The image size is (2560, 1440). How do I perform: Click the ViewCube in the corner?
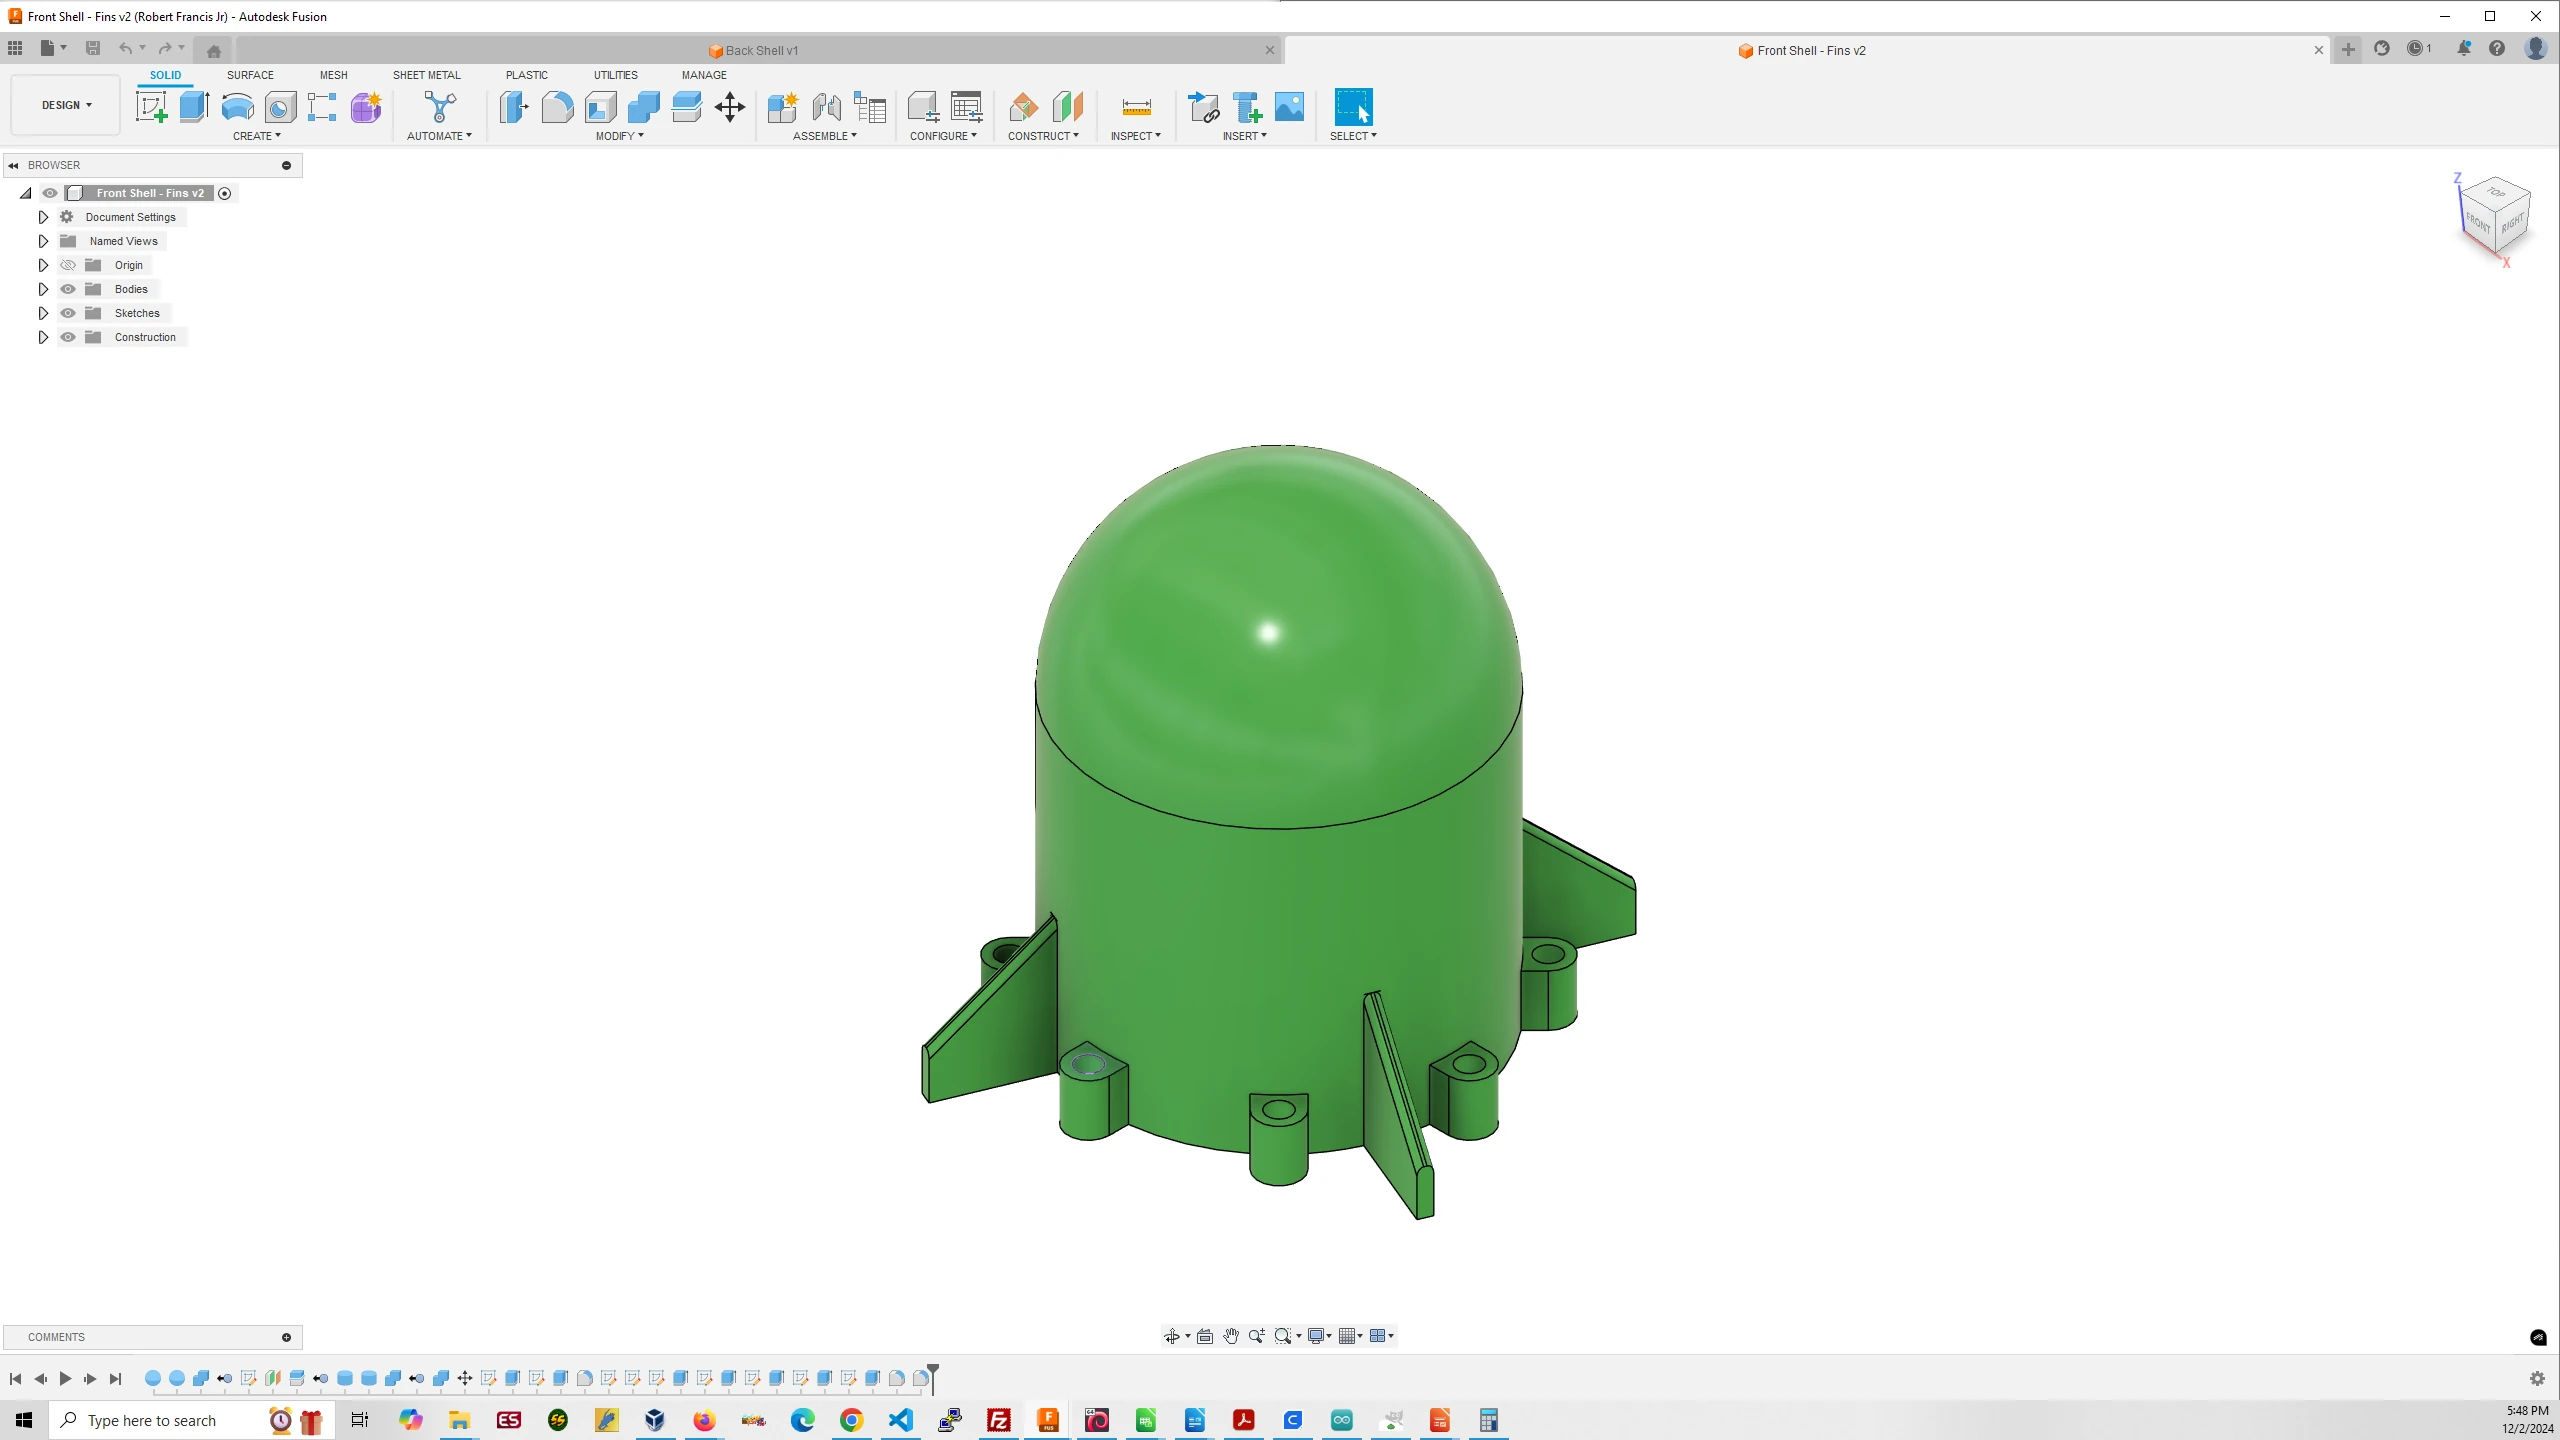(x=2494, y=218)
